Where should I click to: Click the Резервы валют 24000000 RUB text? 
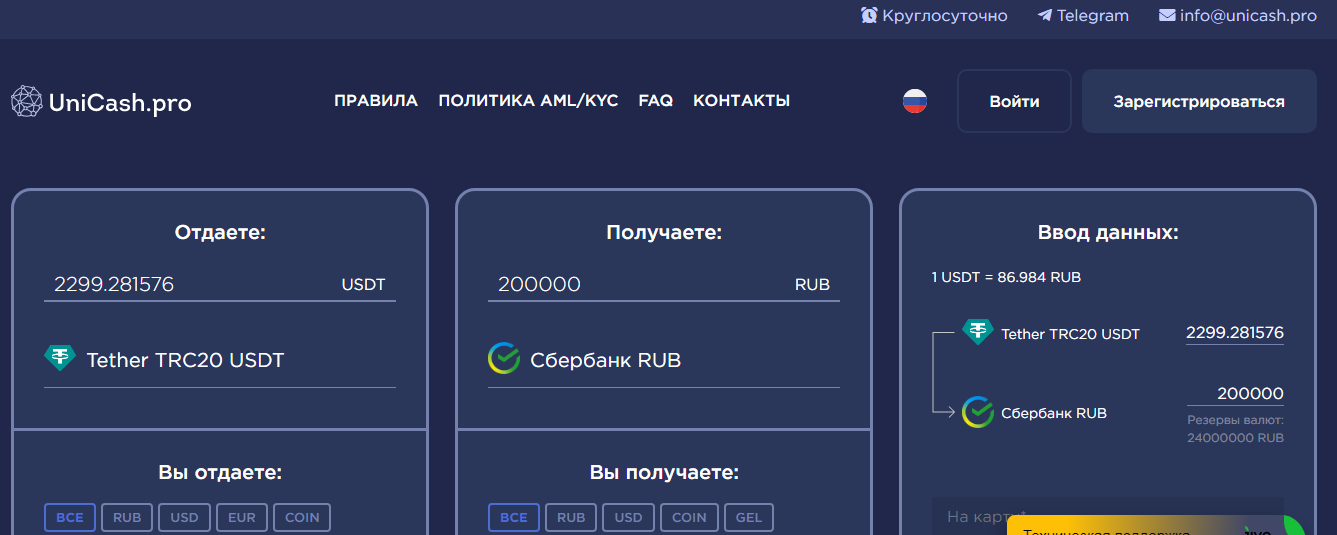pyautogui.click(x=1235, y=429)
